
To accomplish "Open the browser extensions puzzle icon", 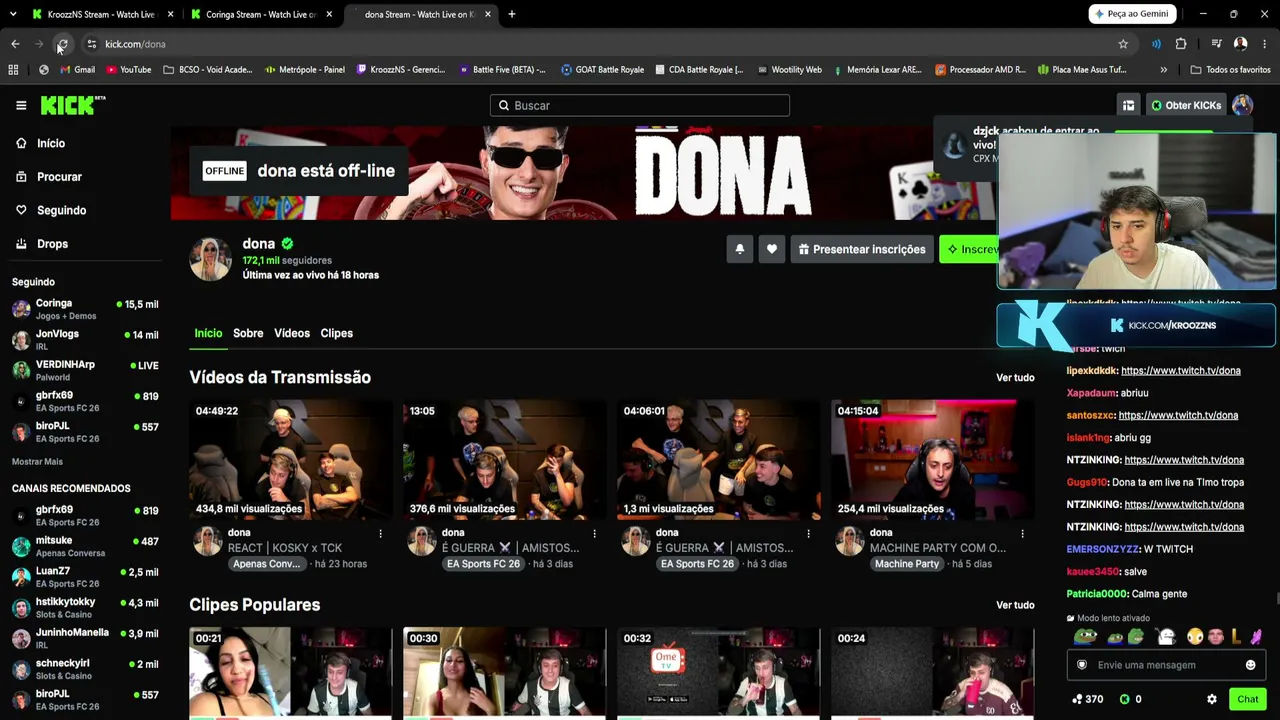I will pos(1181,44).
